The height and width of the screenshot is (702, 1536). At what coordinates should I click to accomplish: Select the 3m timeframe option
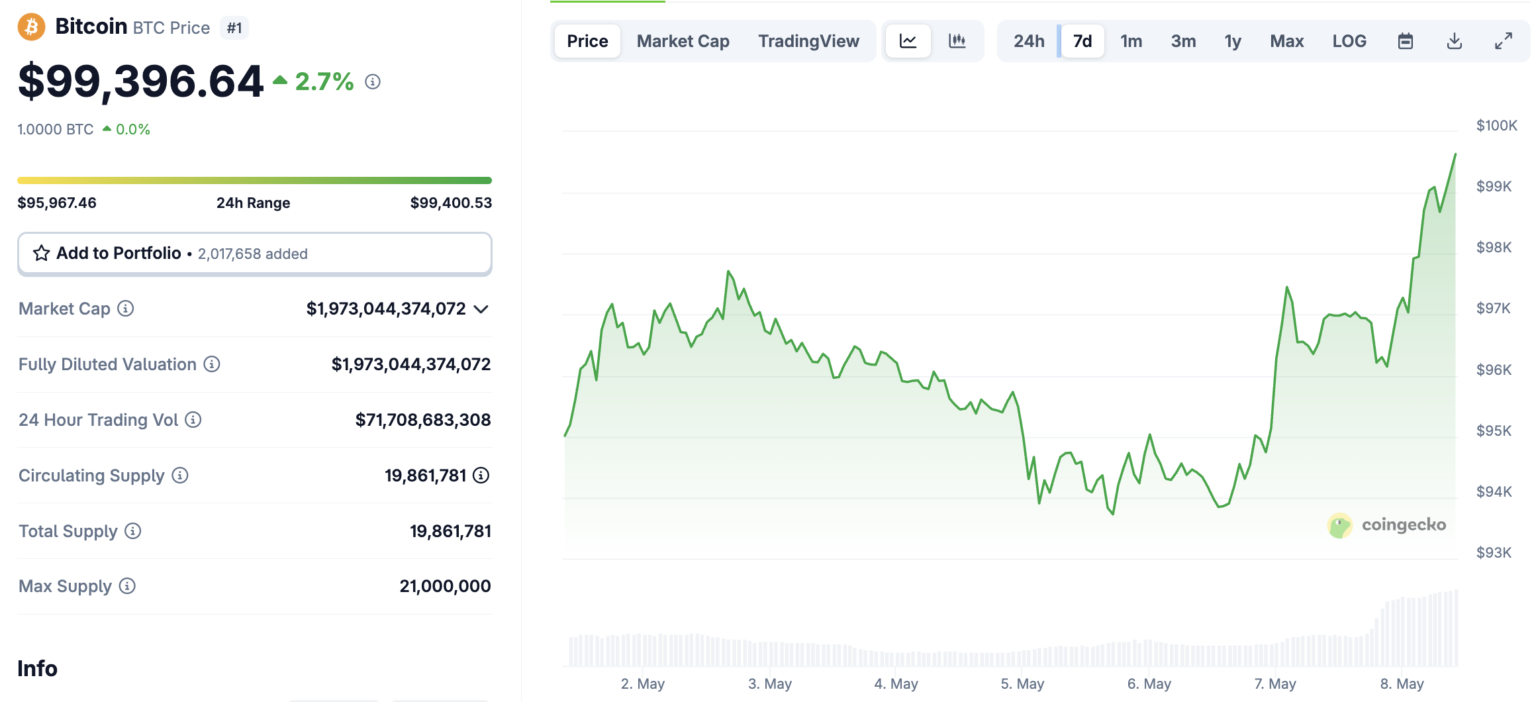pos(1183,41)
